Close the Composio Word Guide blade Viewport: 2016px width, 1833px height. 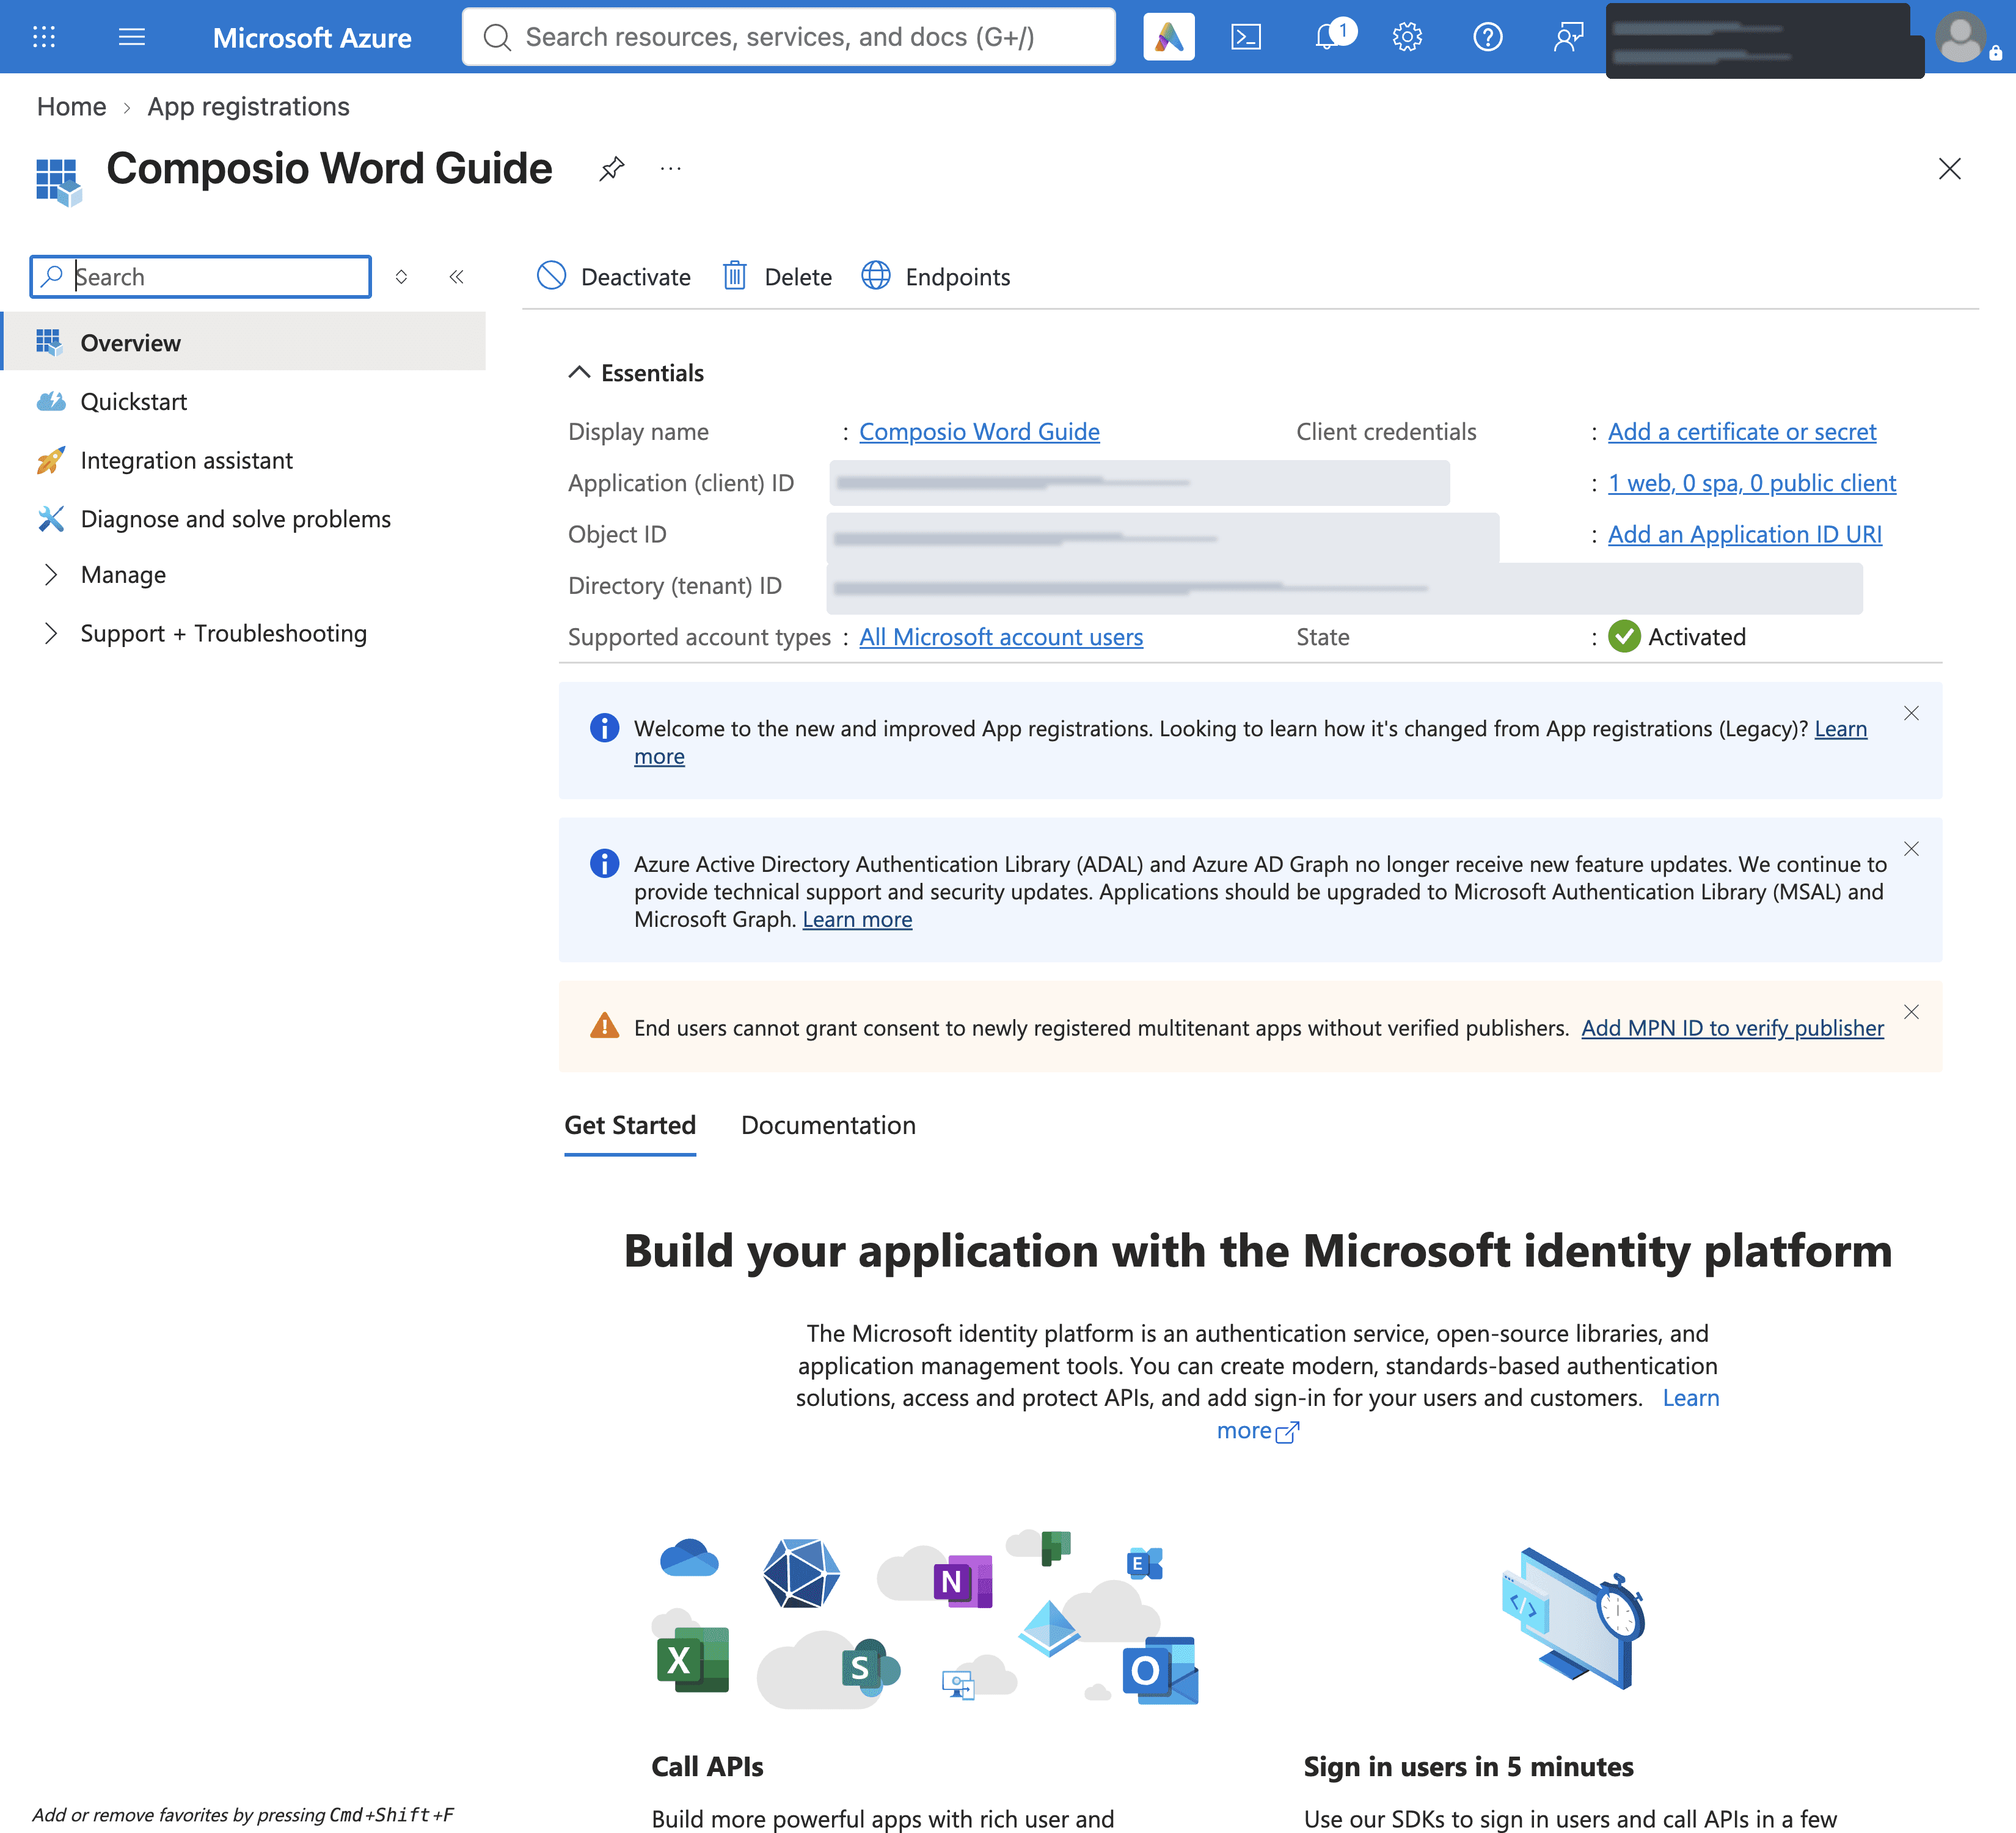1949,168
